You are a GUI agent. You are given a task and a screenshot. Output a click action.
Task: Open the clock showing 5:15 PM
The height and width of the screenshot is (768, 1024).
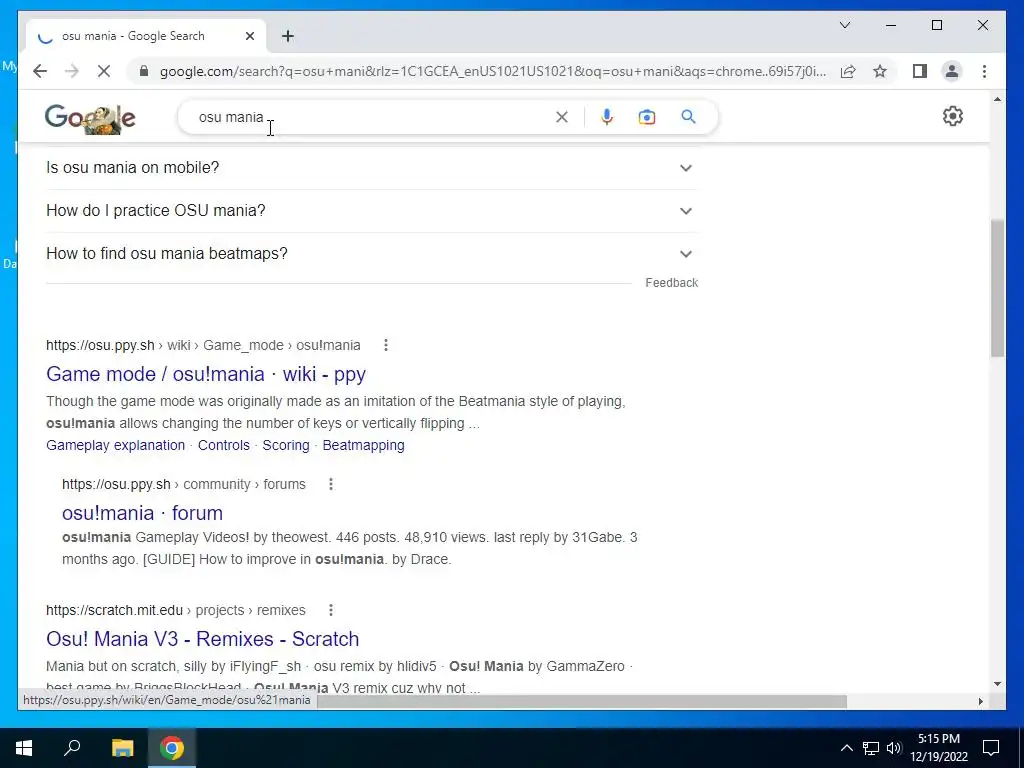(939, 748)
